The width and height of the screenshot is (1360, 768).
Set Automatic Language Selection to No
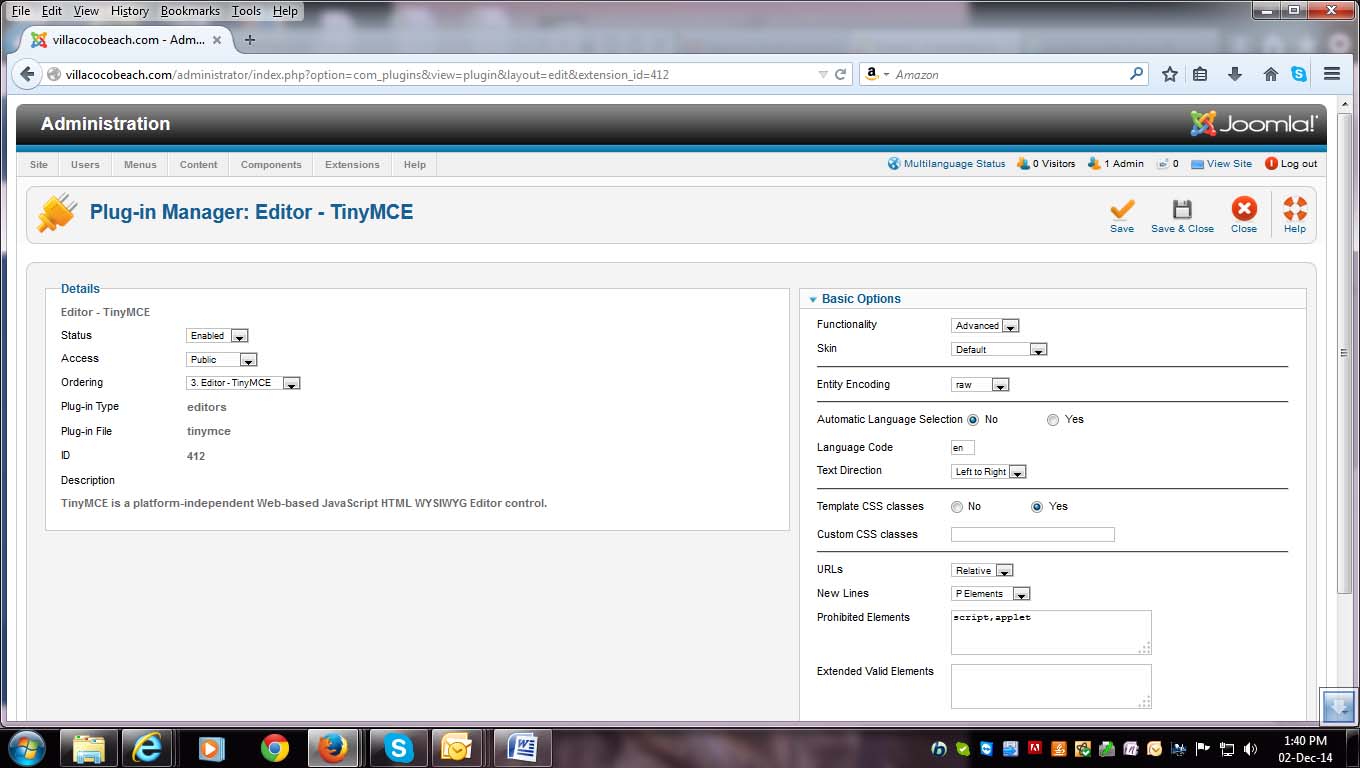click(973, 420)
